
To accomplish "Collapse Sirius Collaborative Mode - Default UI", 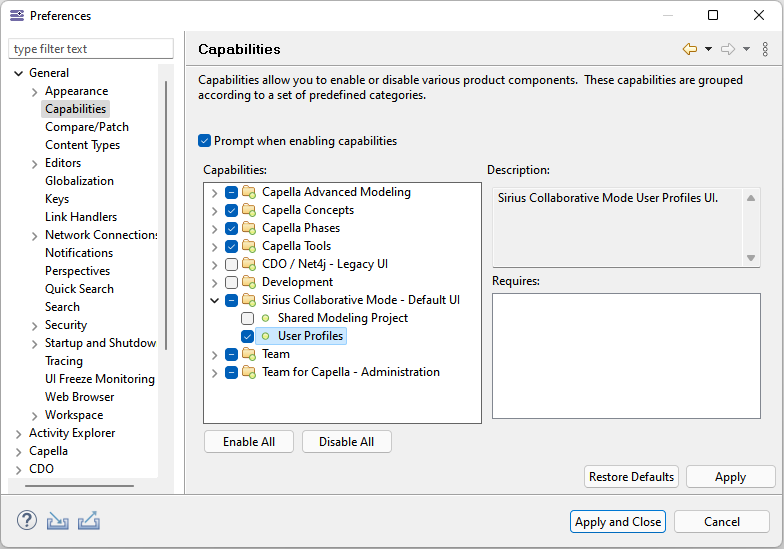I will (214, 300).
